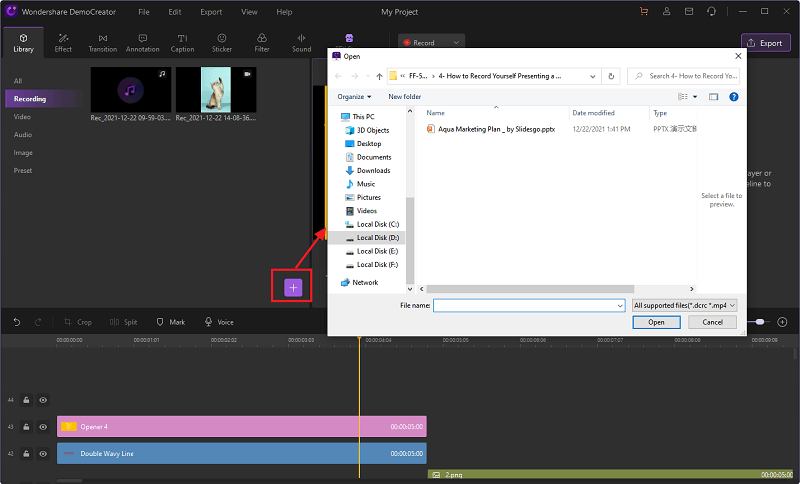This screenshot has height=484, width=800.
Task: Select the audio recording thumbnail
Action: [131, 90]
